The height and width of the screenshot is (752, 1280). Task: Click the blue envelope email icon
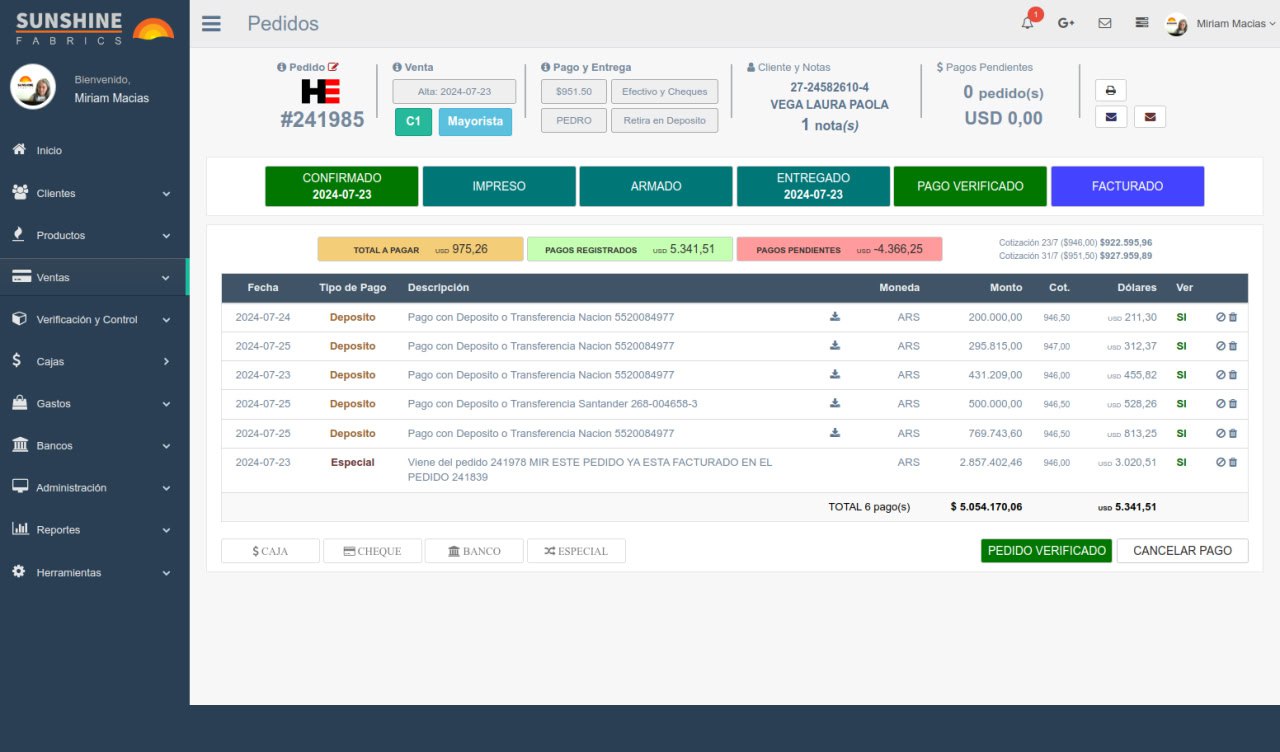click(x=1110, y=117)
